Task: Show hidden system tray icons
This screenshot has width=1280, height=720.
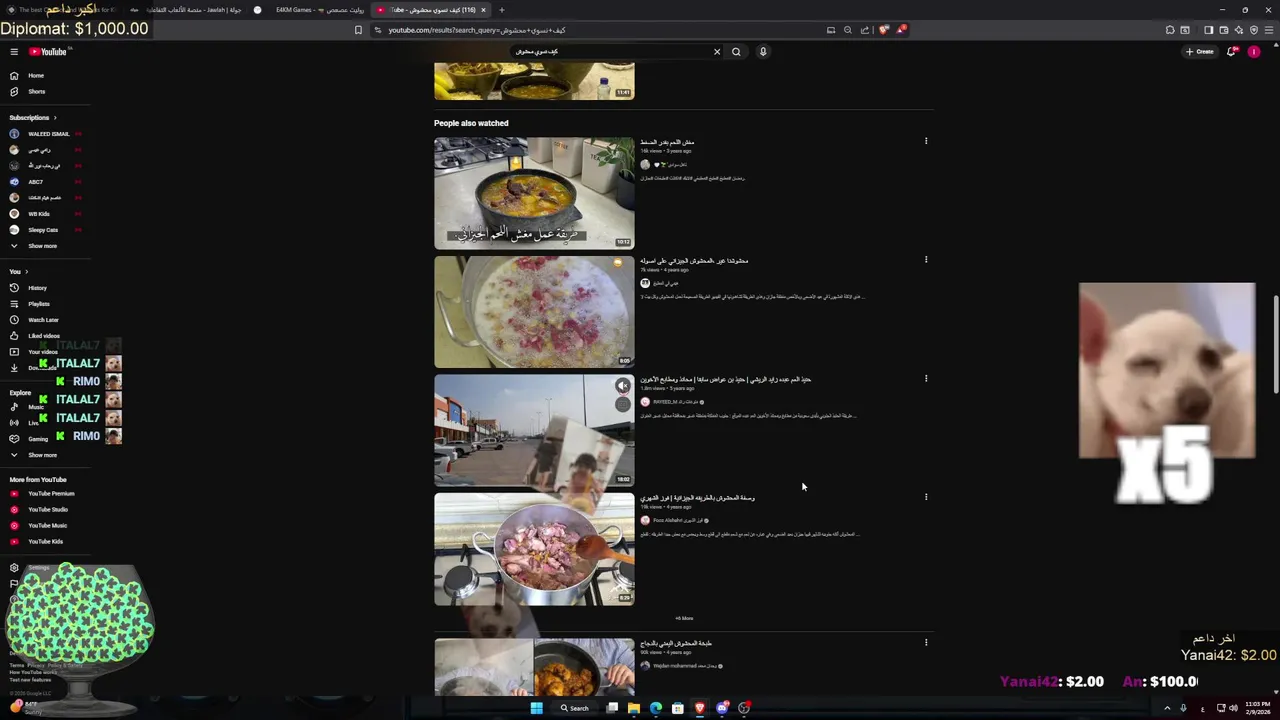Action: pyautogui.click(x=1167, y=708)
